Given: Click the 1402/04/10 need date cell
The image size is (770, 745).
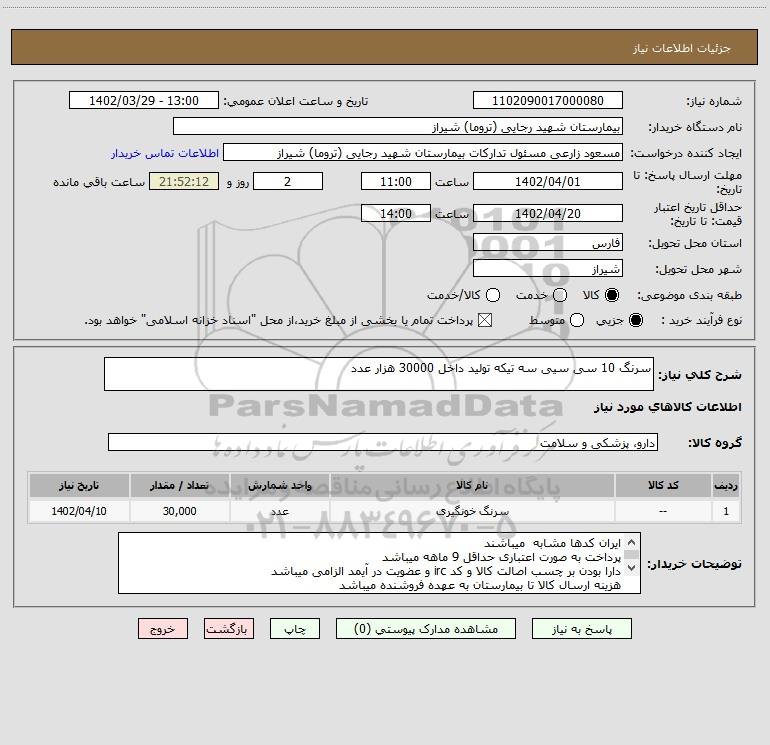Looking at the screenshot, I should [x=79, y=511].
